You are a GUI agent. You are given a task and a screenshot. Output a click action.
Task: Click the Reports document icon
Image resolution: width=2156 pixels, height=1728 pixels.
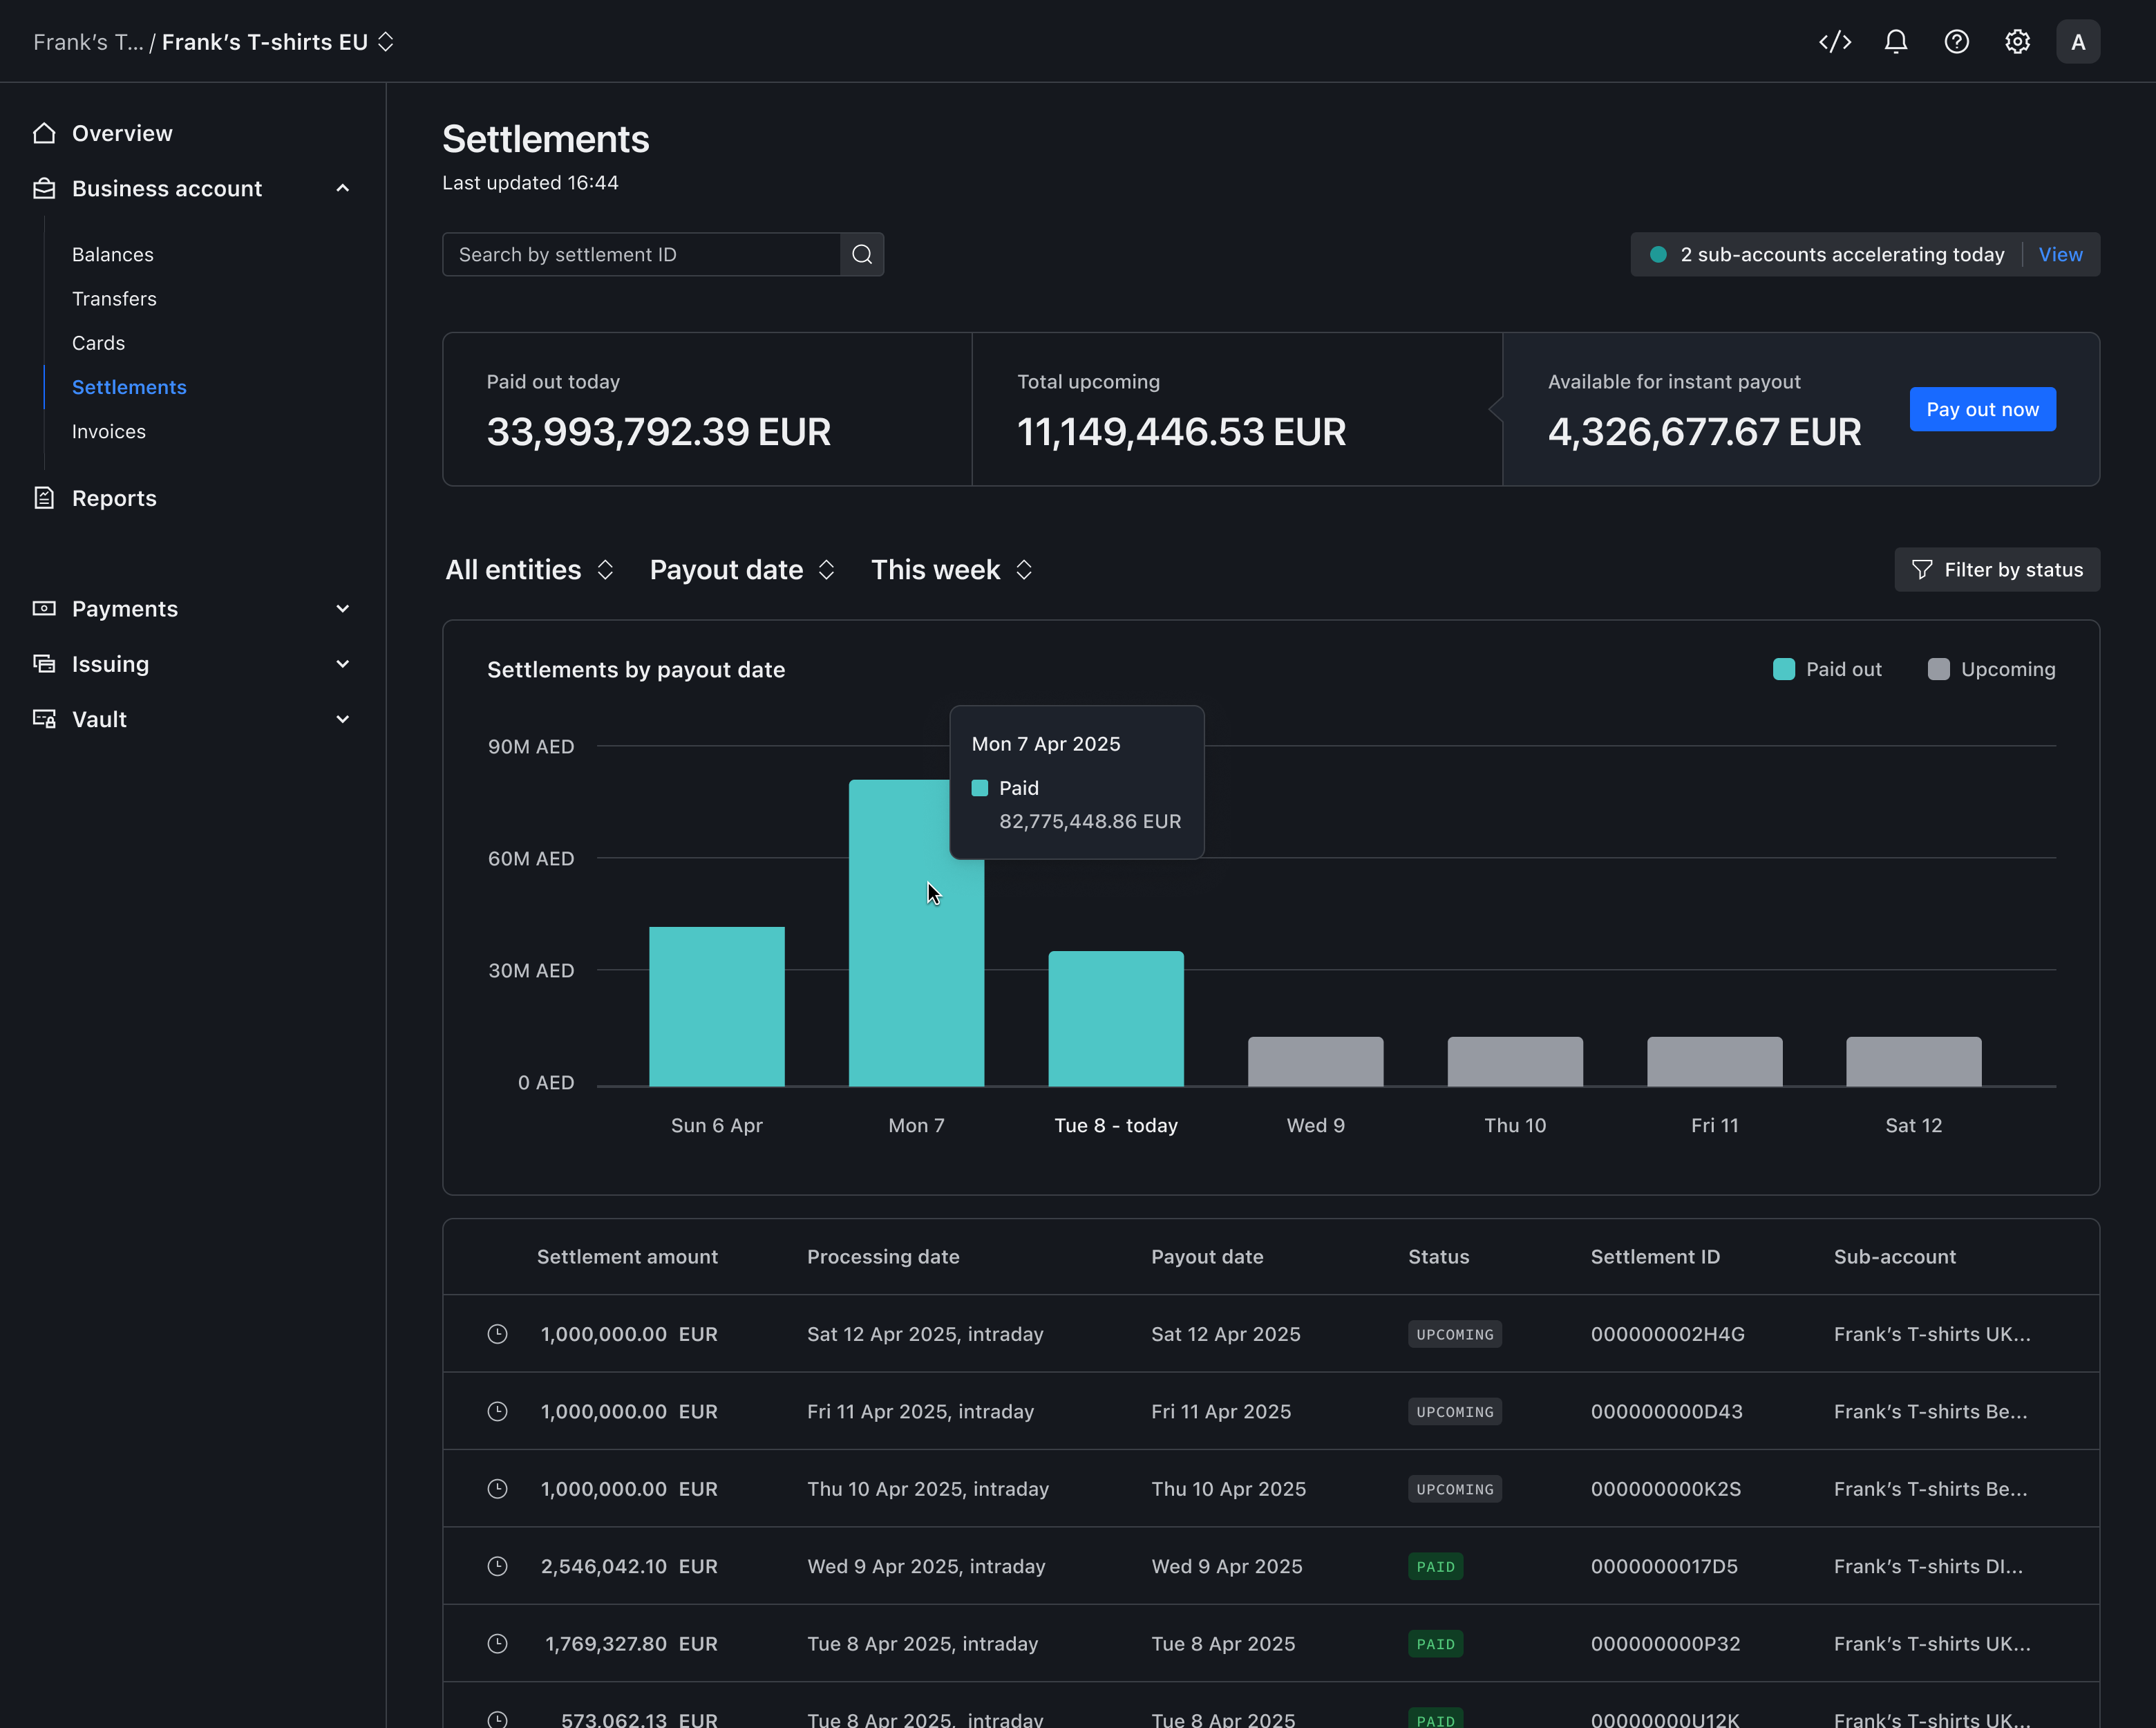[44, 498]
